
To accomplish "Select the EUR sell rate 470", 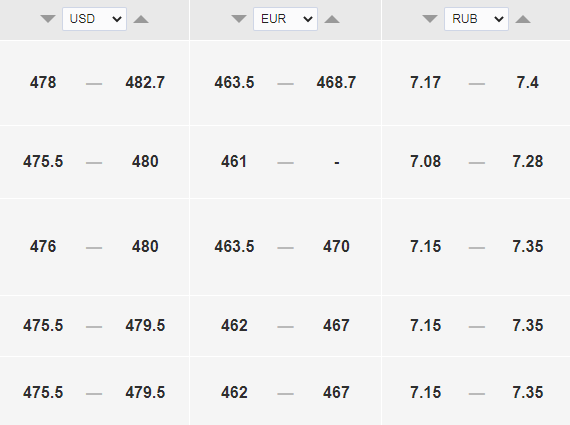I will click(336, 246).
